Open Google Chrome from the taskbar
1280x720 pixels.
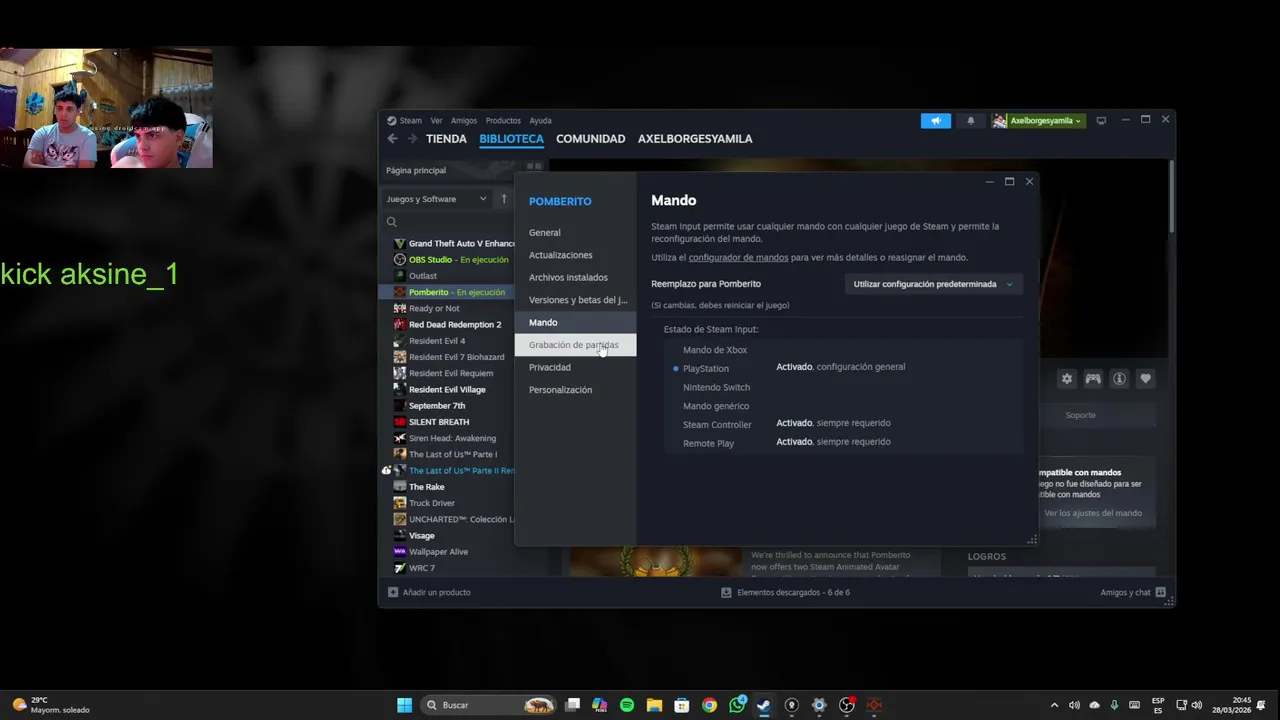(x=709, y=705)
